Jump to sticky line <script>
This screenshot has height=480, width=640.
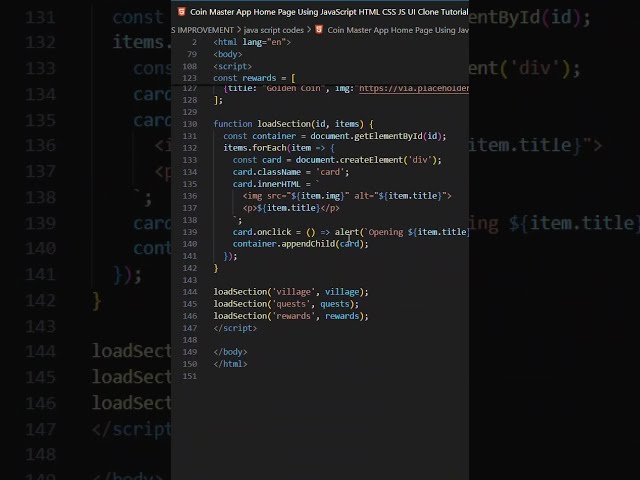(x=232, y=66)
